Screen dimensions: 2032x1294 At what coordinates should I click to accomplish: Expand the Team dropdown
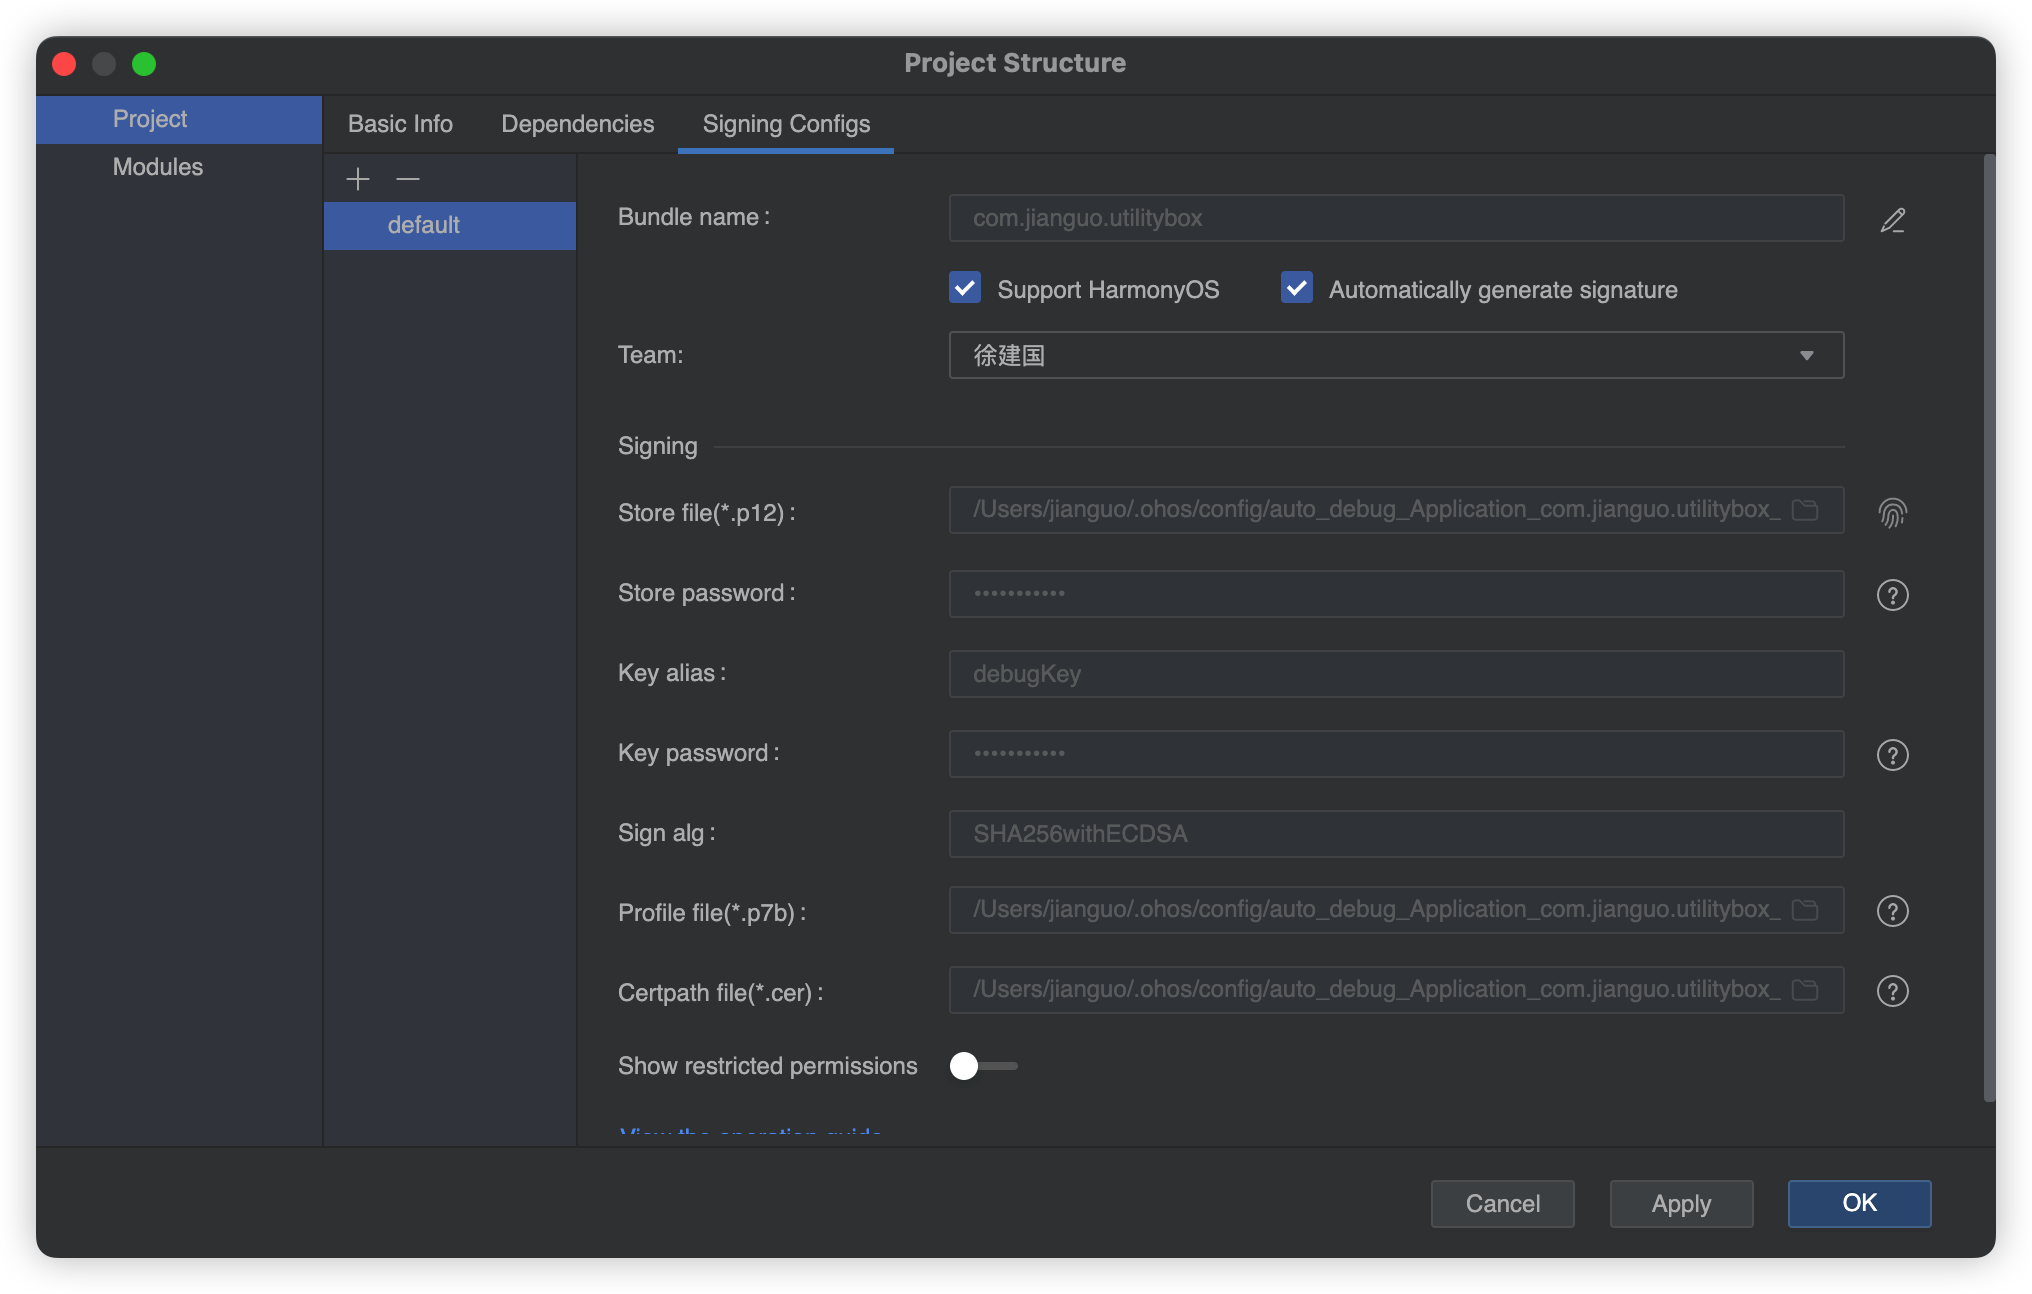[1807, 355]
